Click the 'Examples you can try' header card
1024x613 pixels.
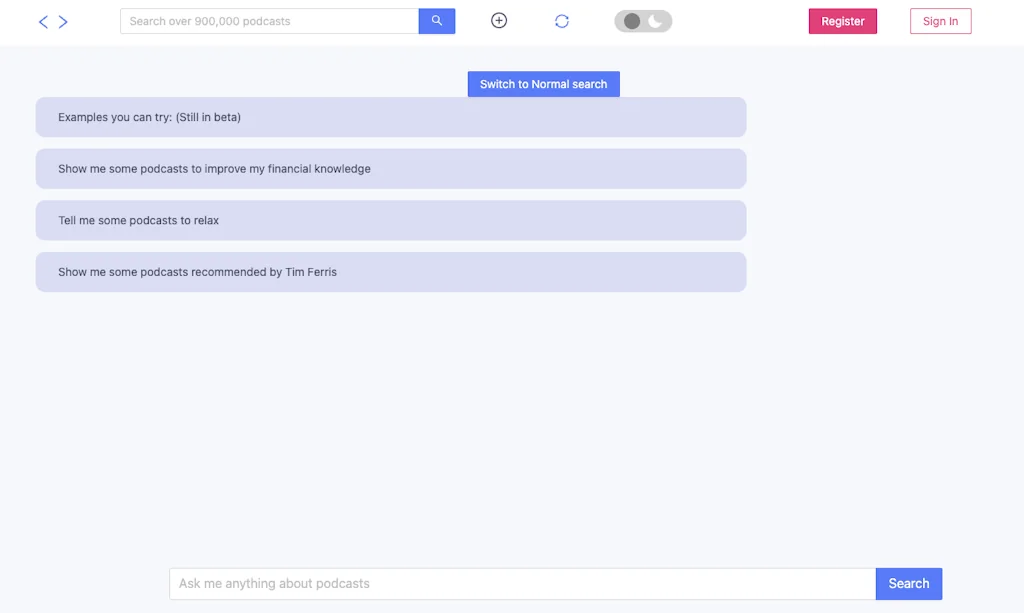coord(390,117)
